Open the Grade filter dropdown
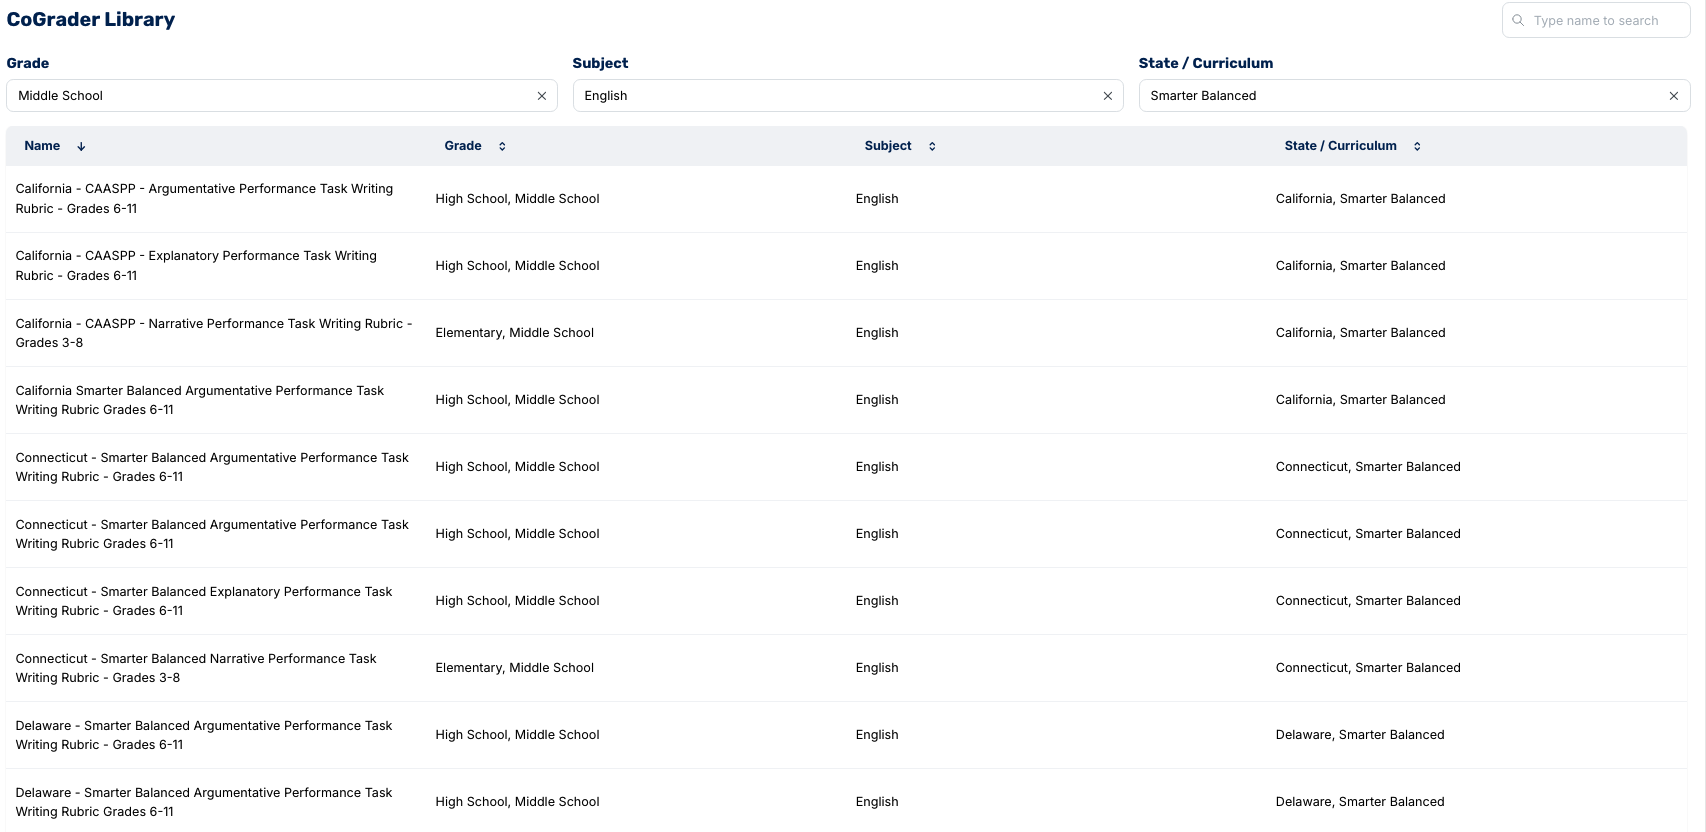 (x=282, y=96)
